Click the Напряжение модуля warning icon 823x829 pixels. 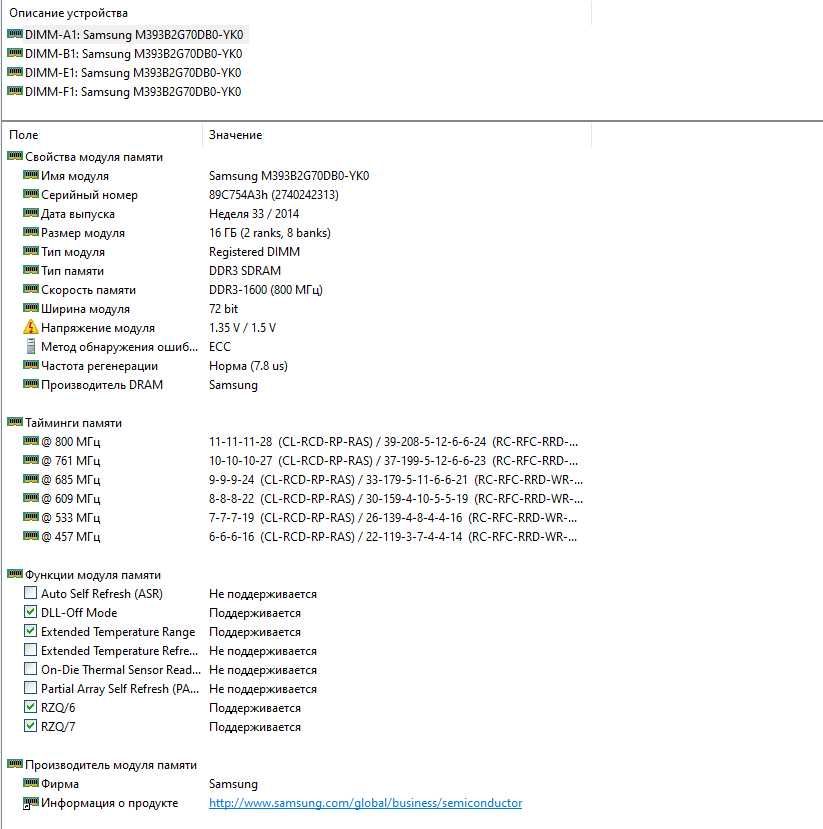31,327
